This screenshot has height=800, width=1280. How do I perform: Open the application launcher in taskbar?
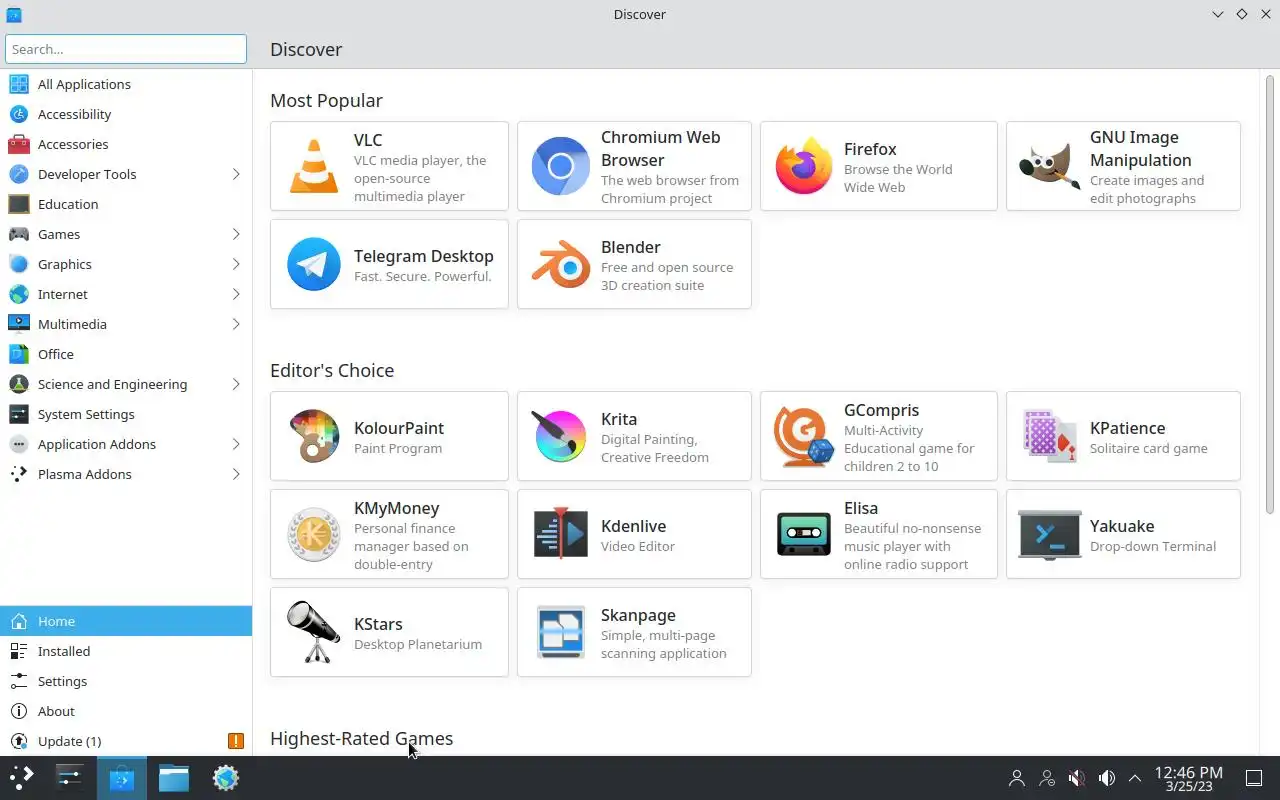coord(21,777)
